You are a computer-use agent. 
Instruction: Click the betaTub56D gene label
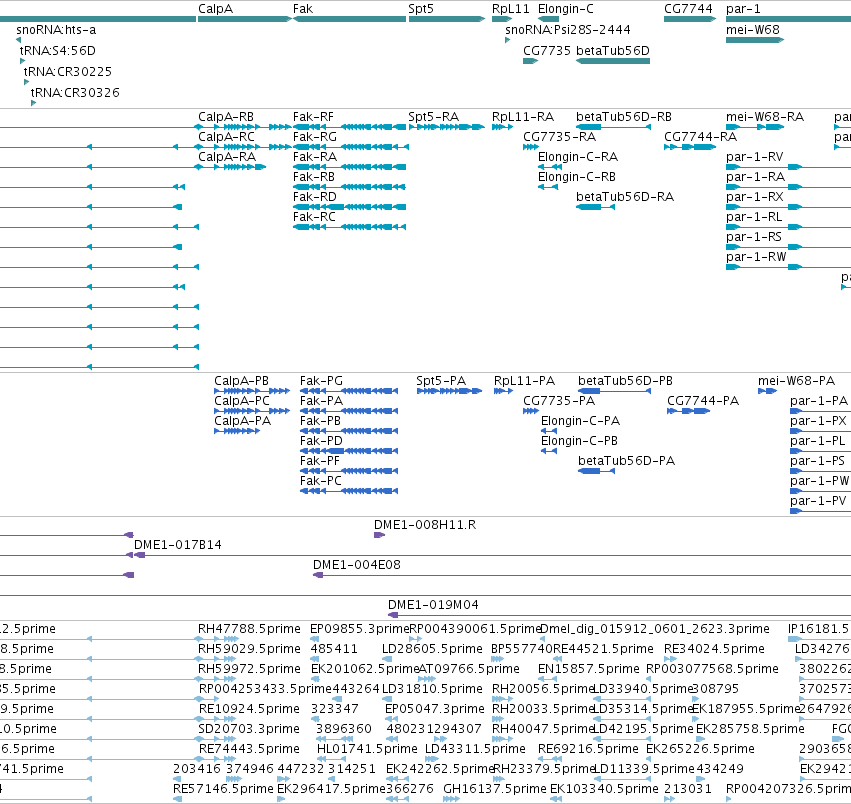(x=613, y=50)
